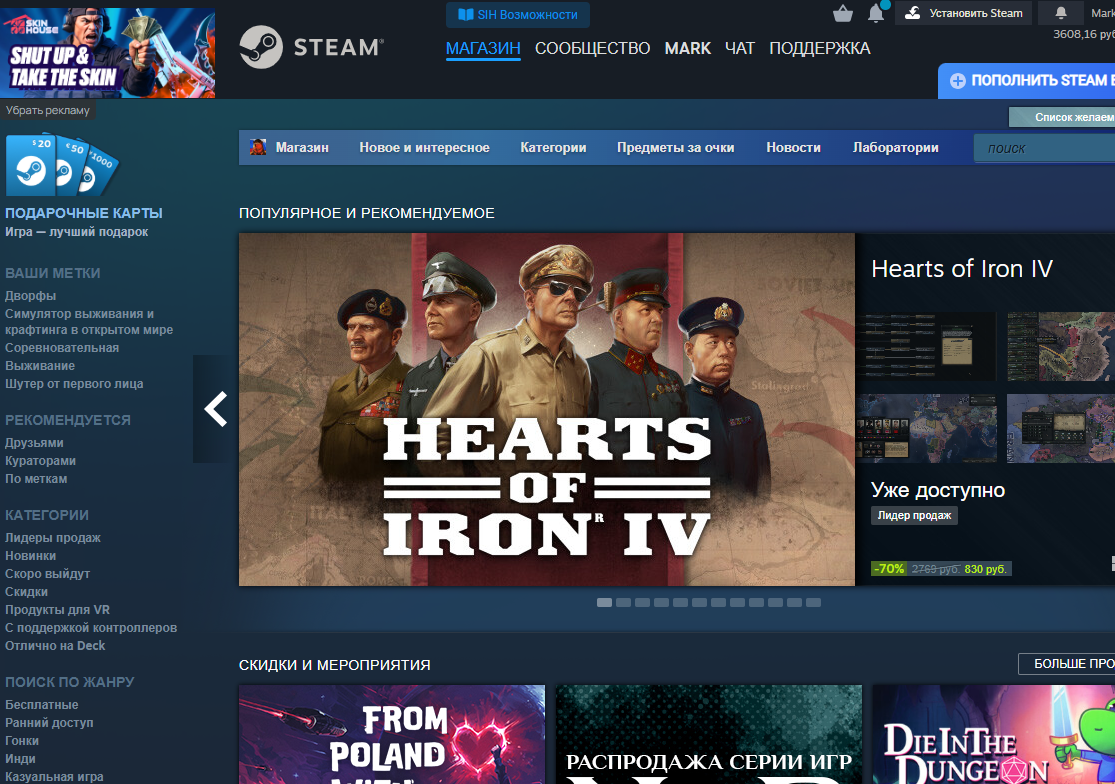Expand Категории menu
This screenshot has height=784, width=1115.
click(x=553, y=148)
